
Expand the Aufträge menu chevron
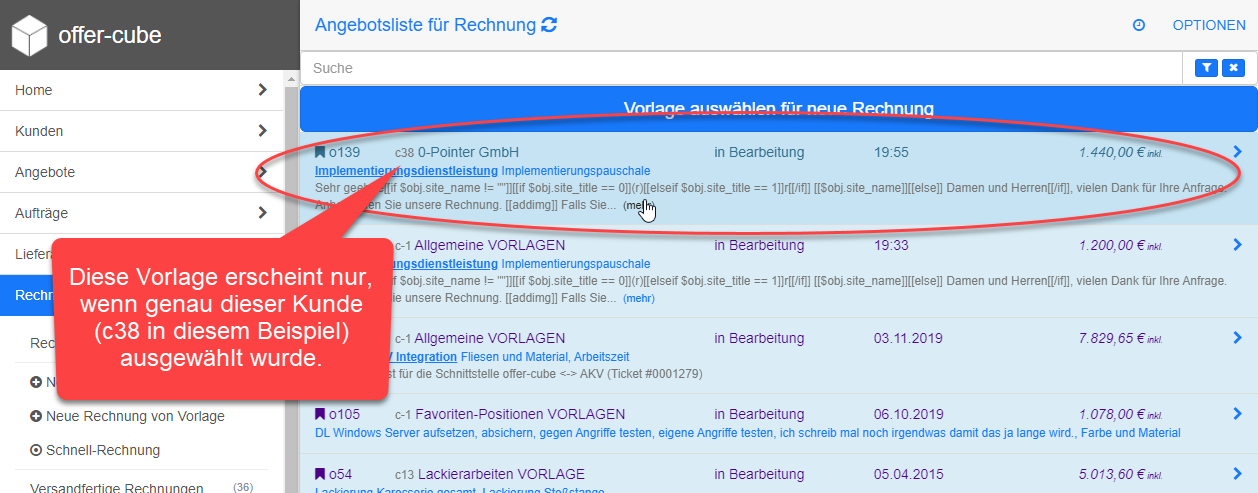[262, 213]
